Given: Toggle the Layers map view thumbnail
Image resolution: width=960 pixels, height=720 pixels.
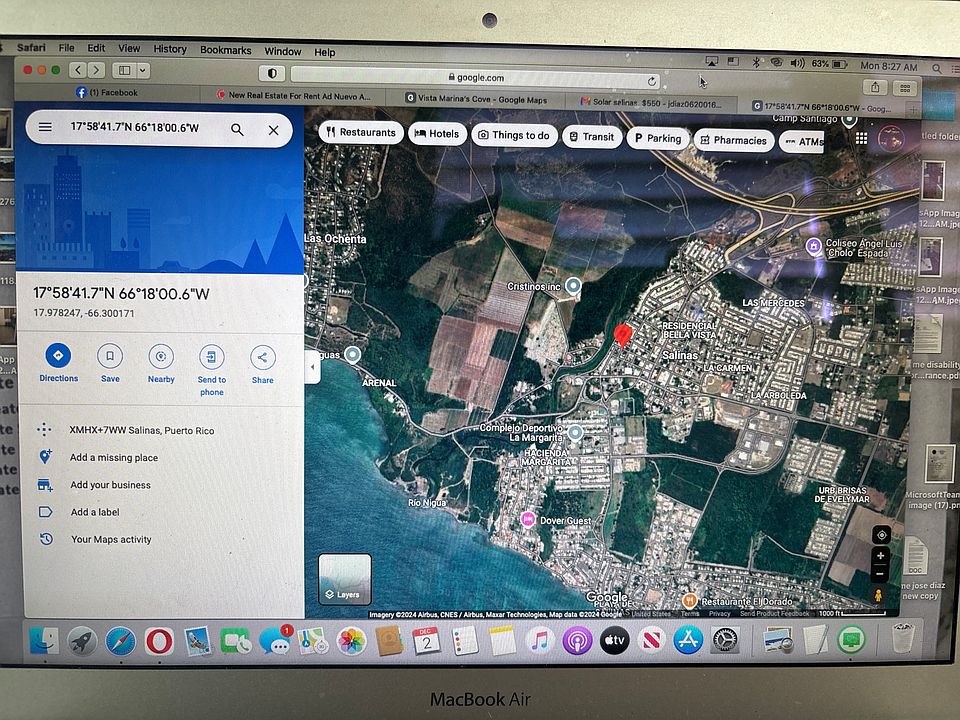Looking at the screenshot, I should coord(345,579).
